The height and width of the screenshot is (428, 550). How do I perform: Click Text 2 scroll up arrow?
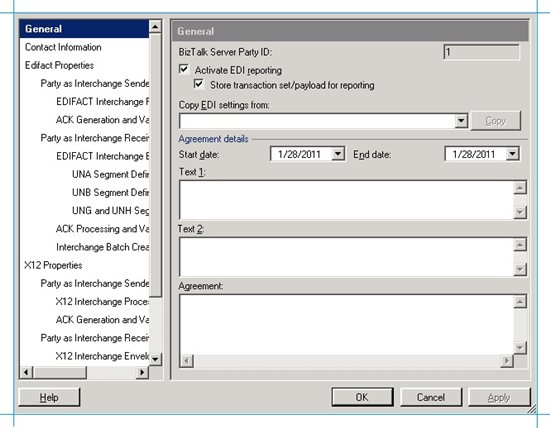coord(520,245)
